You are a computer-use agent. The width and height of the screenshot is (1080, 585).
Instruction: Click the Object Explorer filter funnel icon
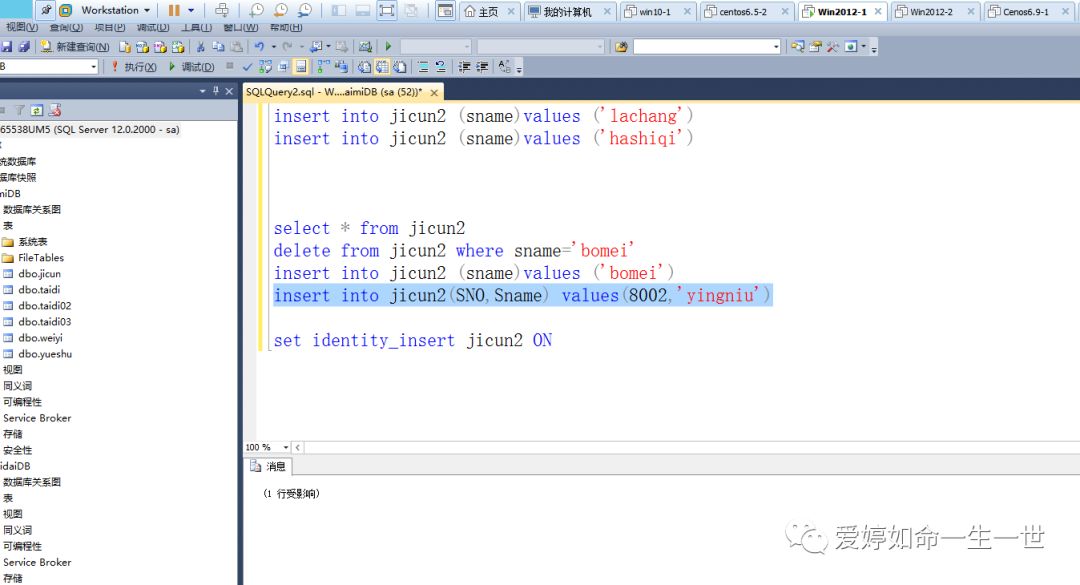[19, 110]
